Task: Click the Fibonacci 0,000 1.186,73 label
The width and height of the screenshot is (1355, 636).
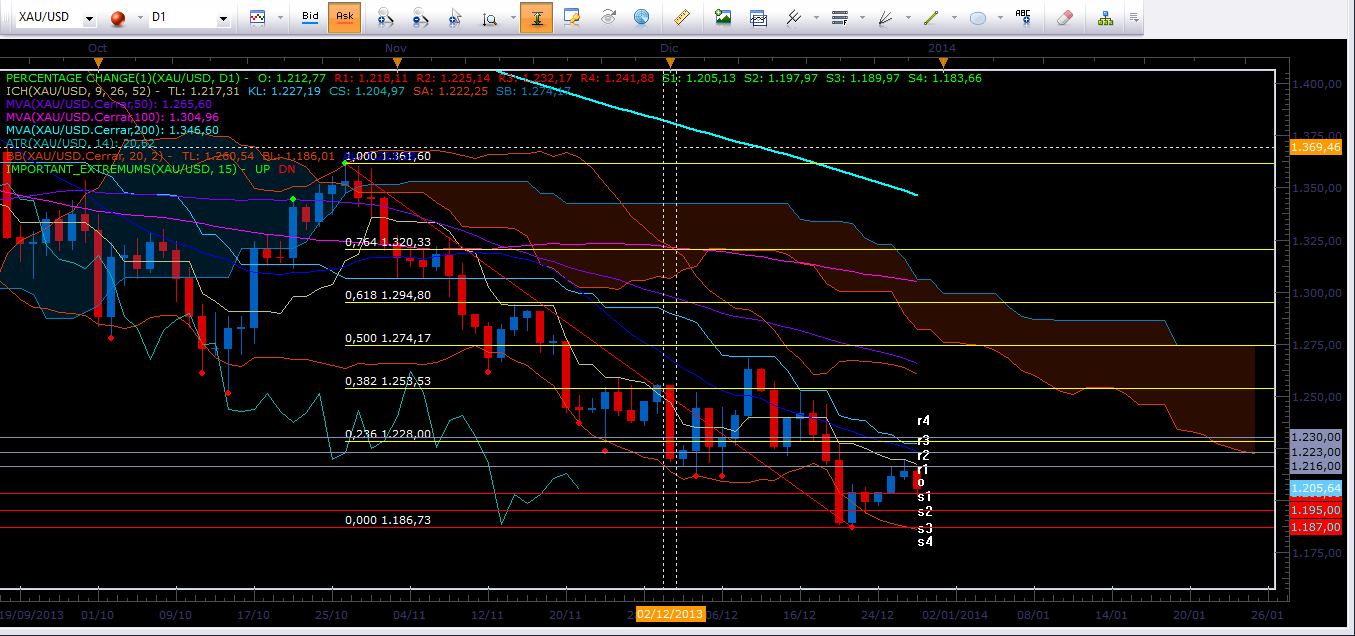Action: point(388,521)
